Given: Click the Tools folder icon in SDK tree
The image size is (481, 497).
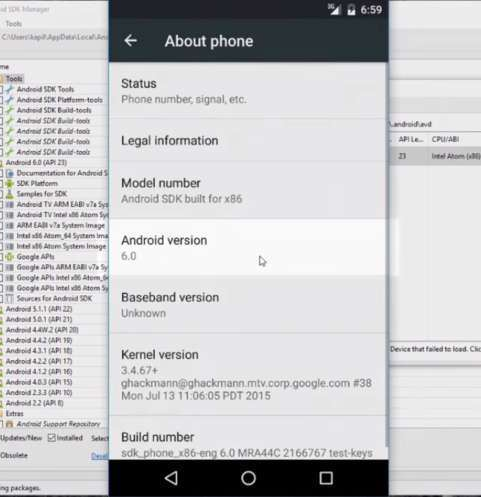Looking at the screenshot, I should click(2, 79).
